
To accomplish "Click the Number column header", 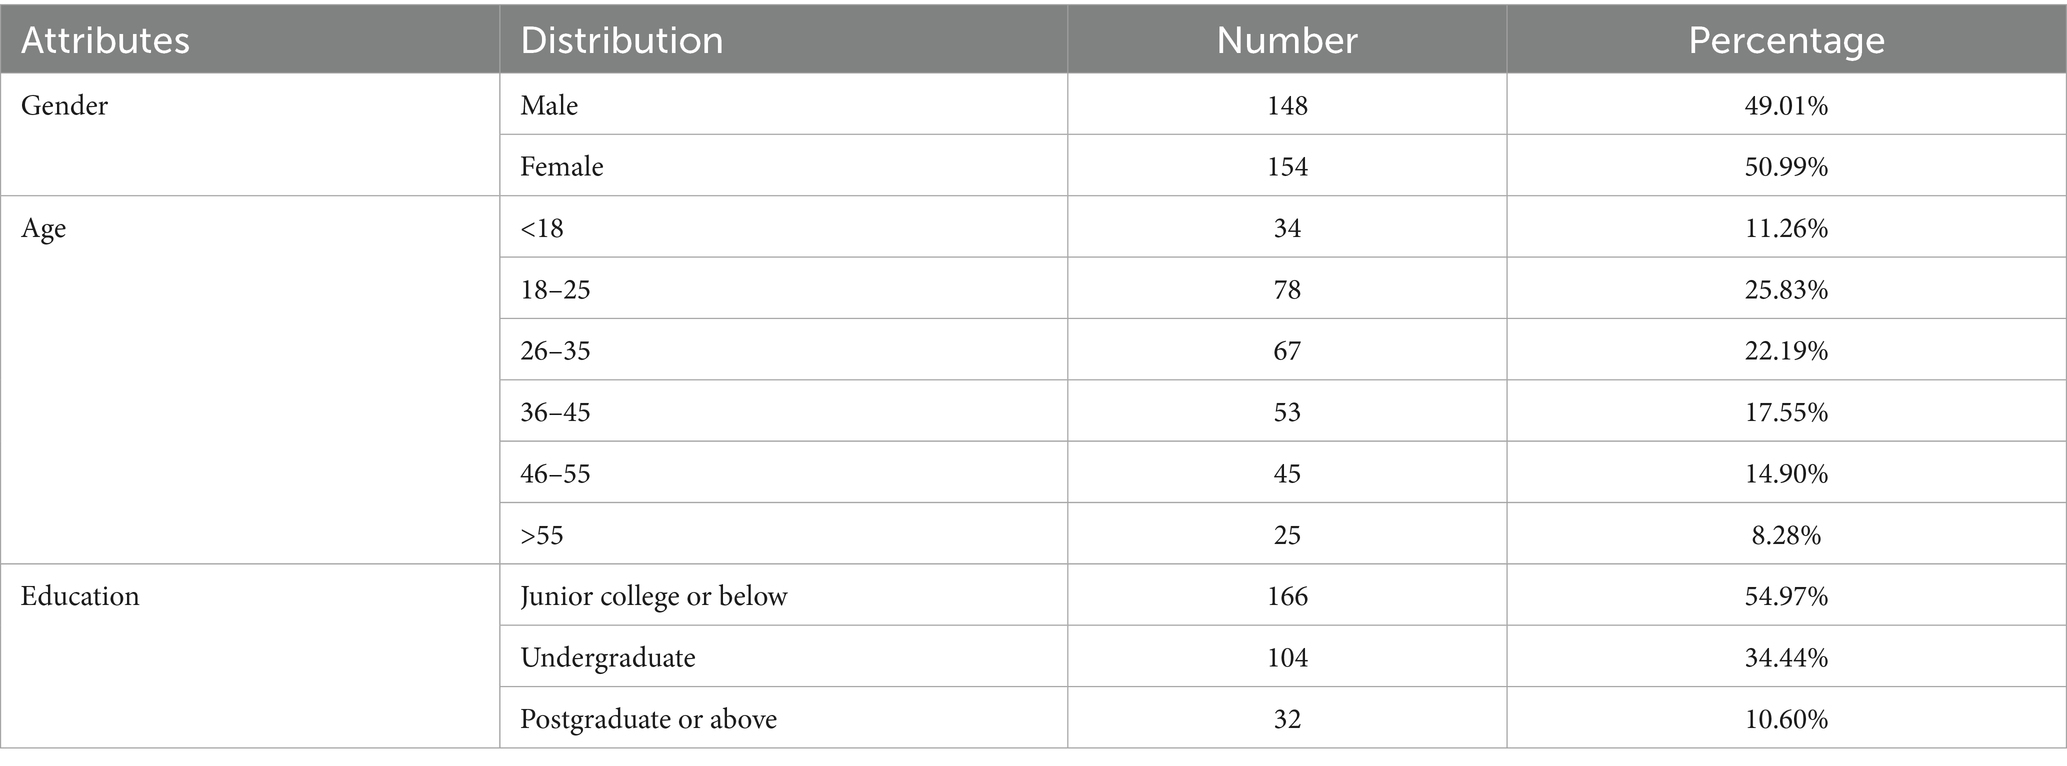I will pyautogui.click(x=1287, y=41).
